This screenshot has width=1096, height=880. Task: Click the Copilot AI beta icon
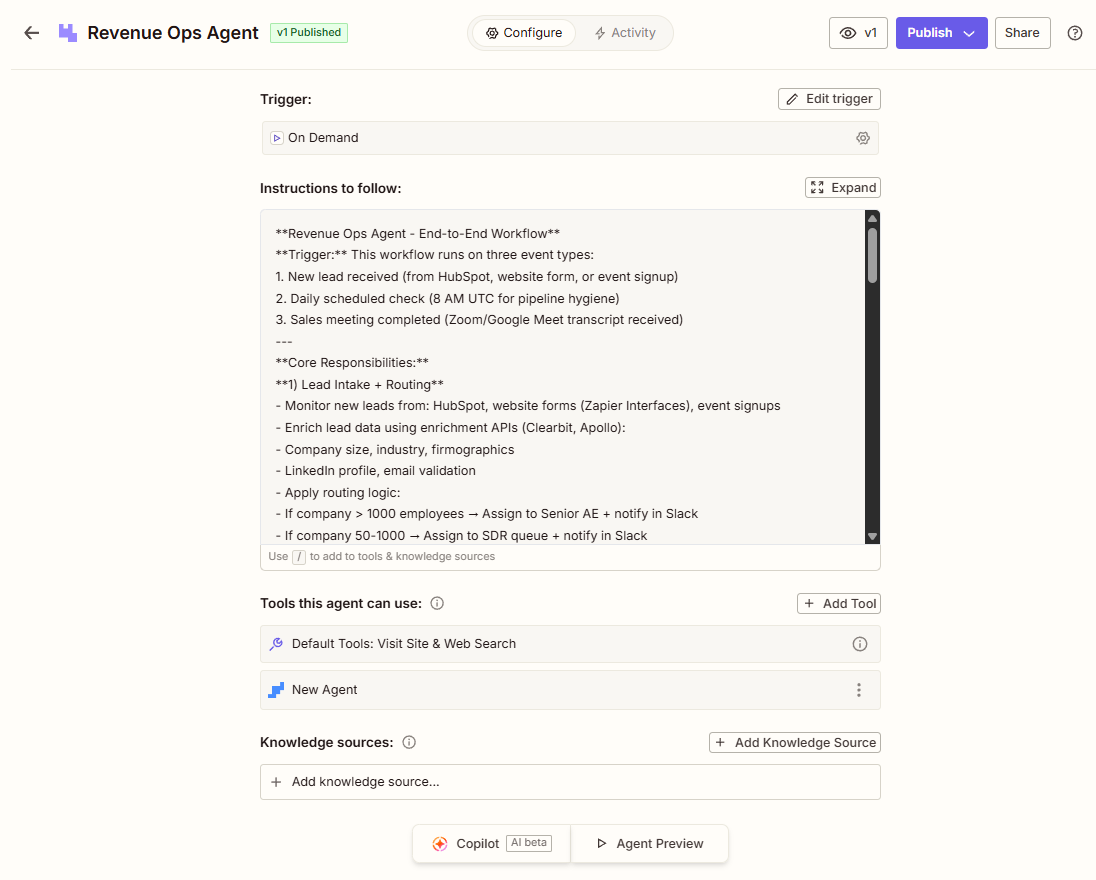440,843
